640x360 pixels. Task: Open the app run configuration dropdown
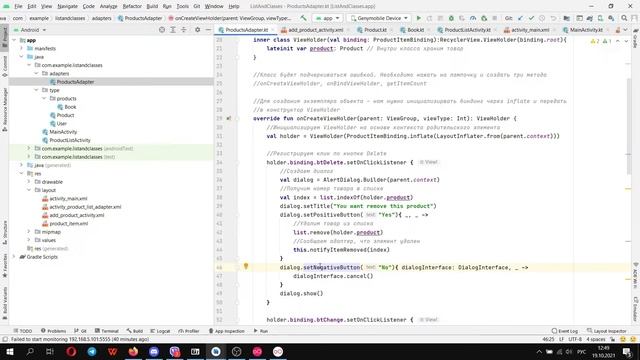(327, 18)
